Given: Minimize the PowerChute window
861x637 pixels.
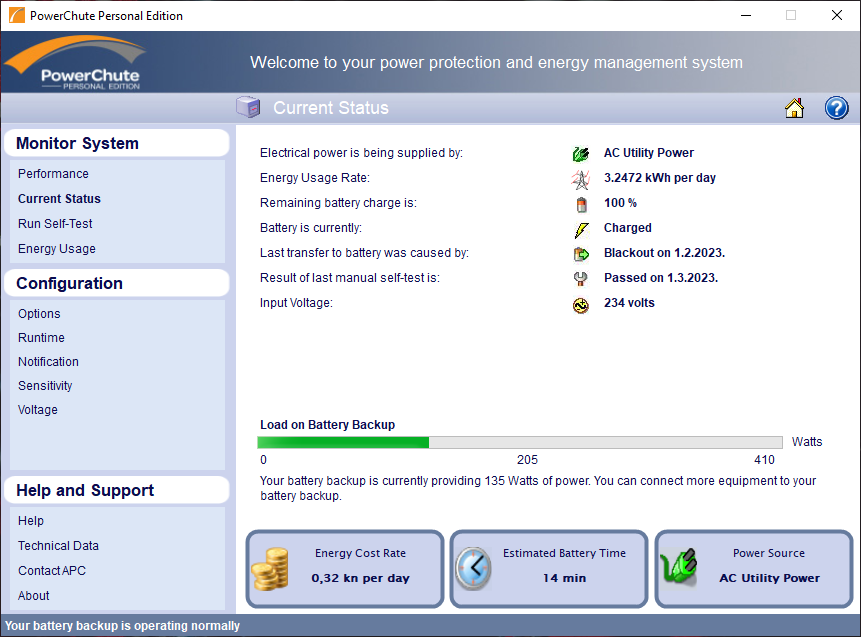Looking at the screenshot, I should [746, 15].
